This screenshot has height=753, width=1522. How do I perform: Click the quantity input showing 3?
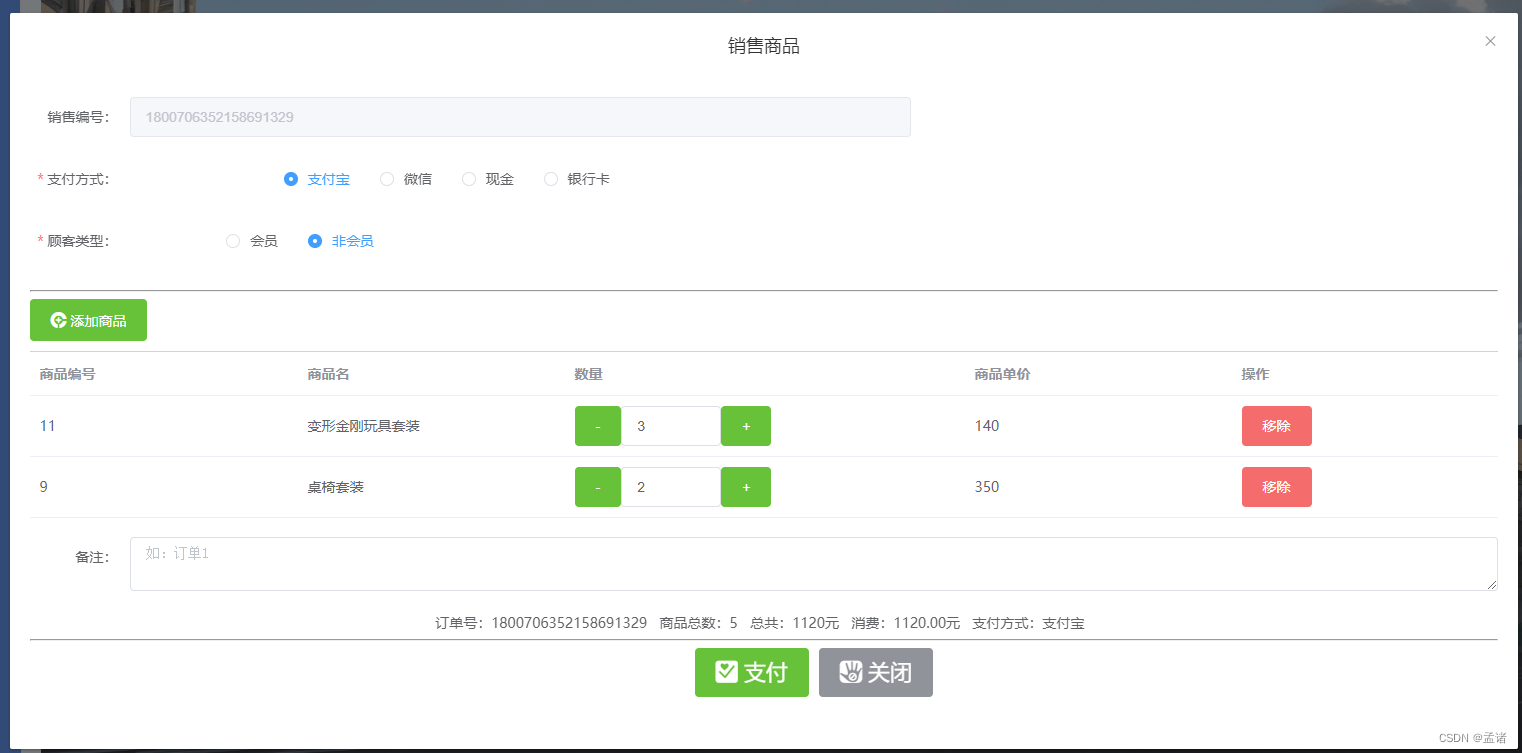pyautogui.click(x=671, y=425)
